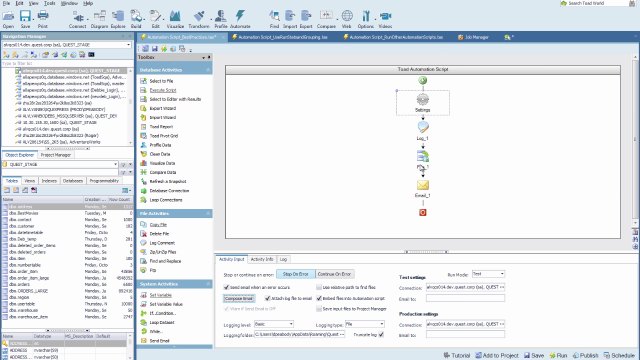Open the Web browser tool

[x=347, y=19]
